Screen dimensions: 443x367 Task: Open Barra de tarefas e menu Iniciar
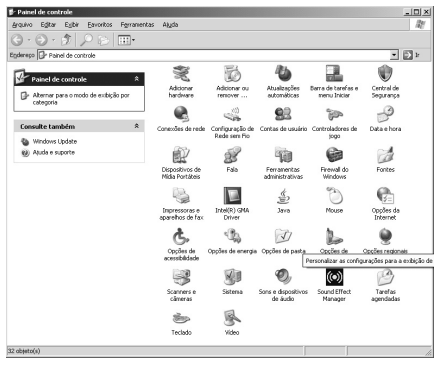point(334,74)
